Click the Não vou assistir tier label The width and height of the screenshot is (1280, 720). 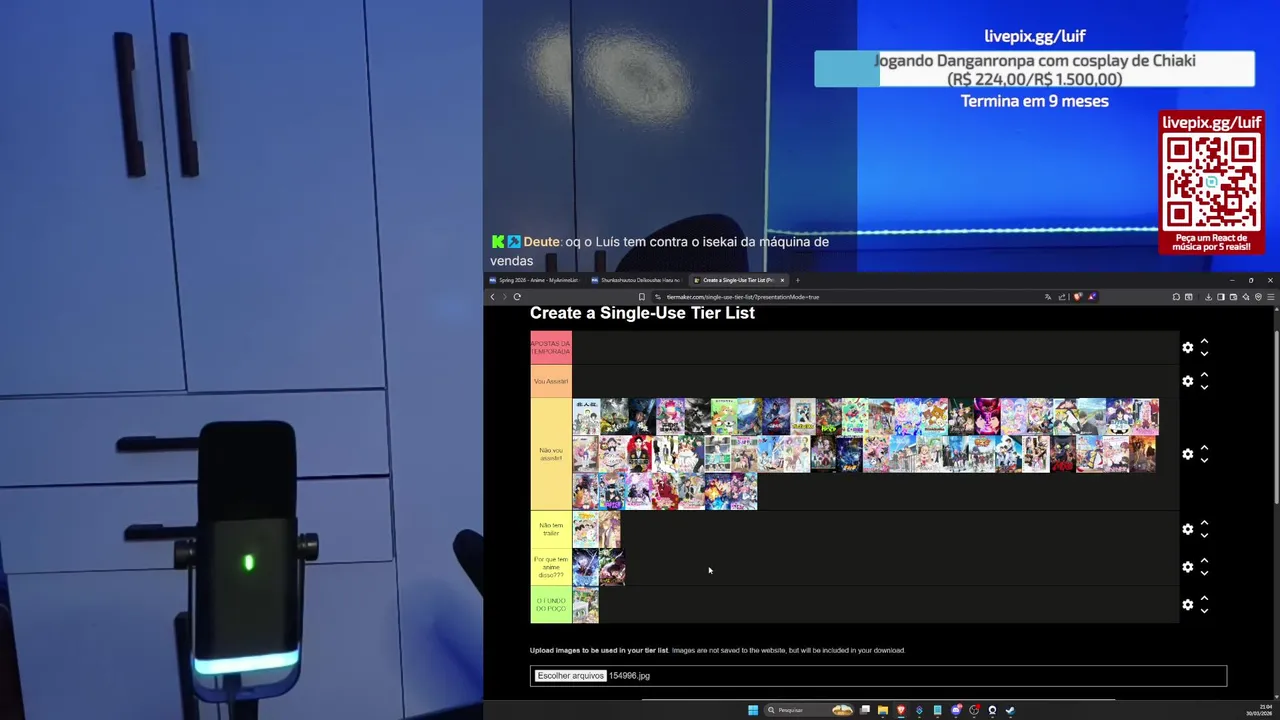pyautogui.click(x=551, y=454)
